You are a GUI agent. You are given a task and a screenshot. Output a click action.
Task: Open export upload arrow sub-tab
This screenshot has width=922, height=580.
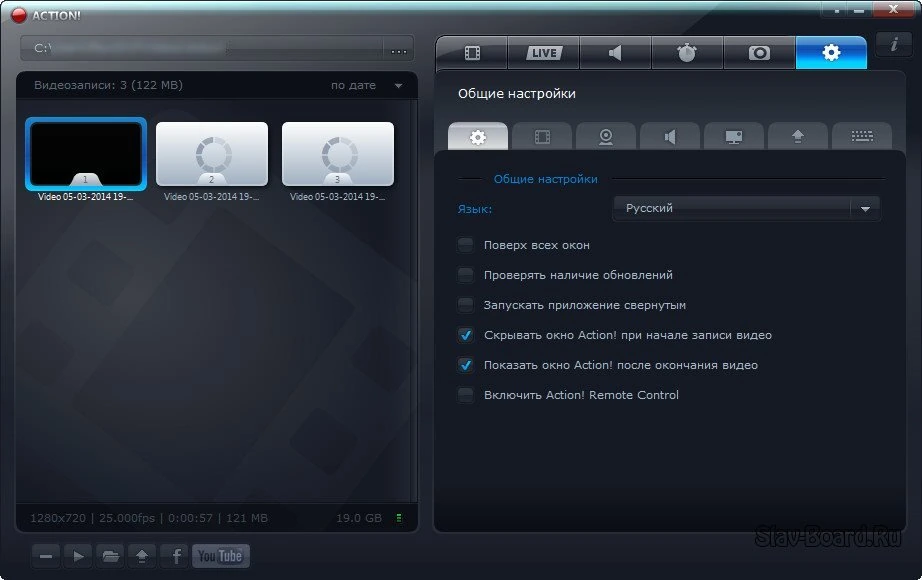[x=798, y=137]
